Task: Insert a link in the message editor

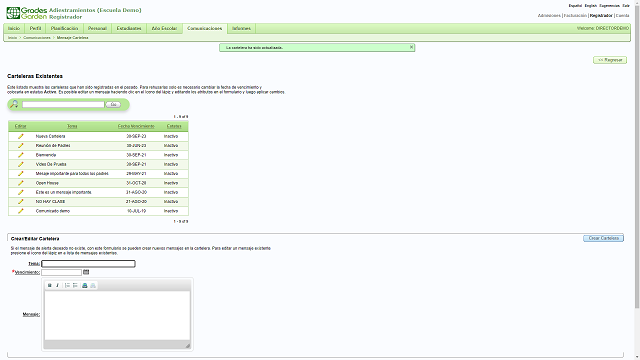Action: coord(85,285)
